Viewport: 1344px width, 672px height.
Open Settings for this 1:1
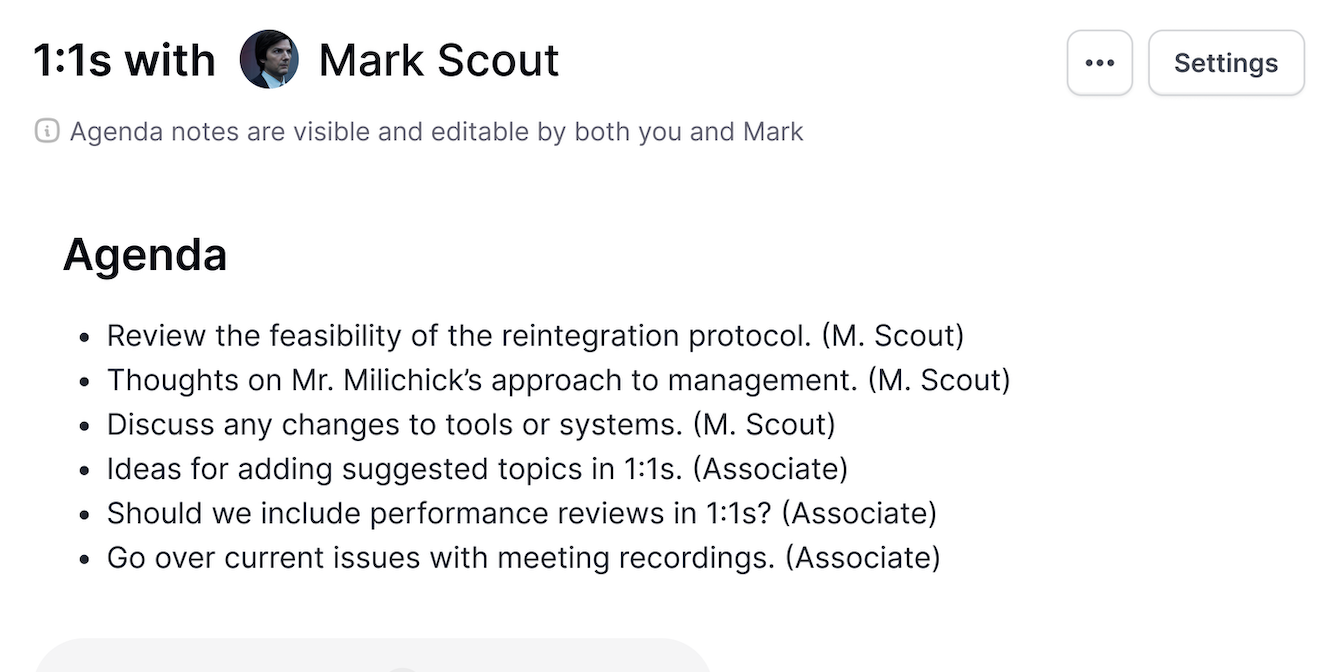click(x=1225, y=63)
